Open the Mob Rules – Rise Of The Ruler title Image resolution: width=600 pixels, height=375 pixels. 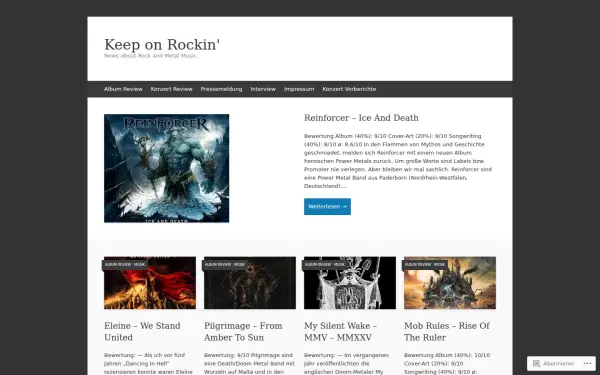(x=447, y=331)
